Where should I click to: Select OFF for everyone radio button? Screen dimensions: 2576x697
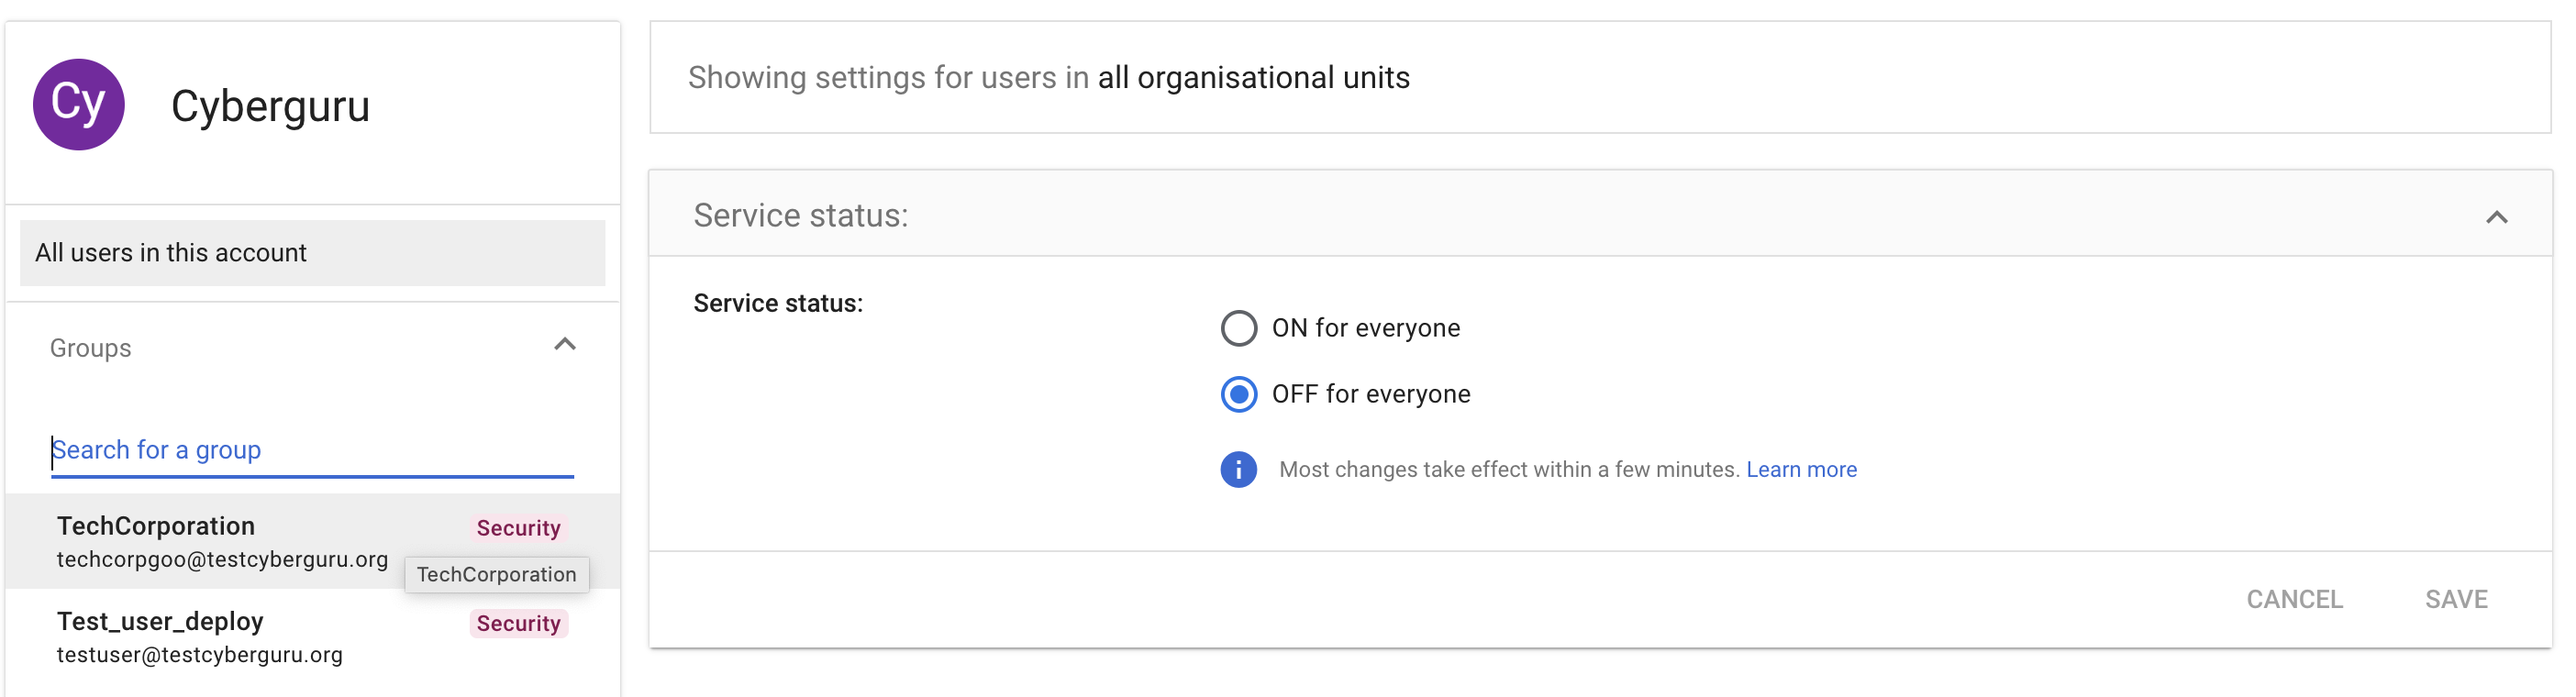coord(1238,394)
